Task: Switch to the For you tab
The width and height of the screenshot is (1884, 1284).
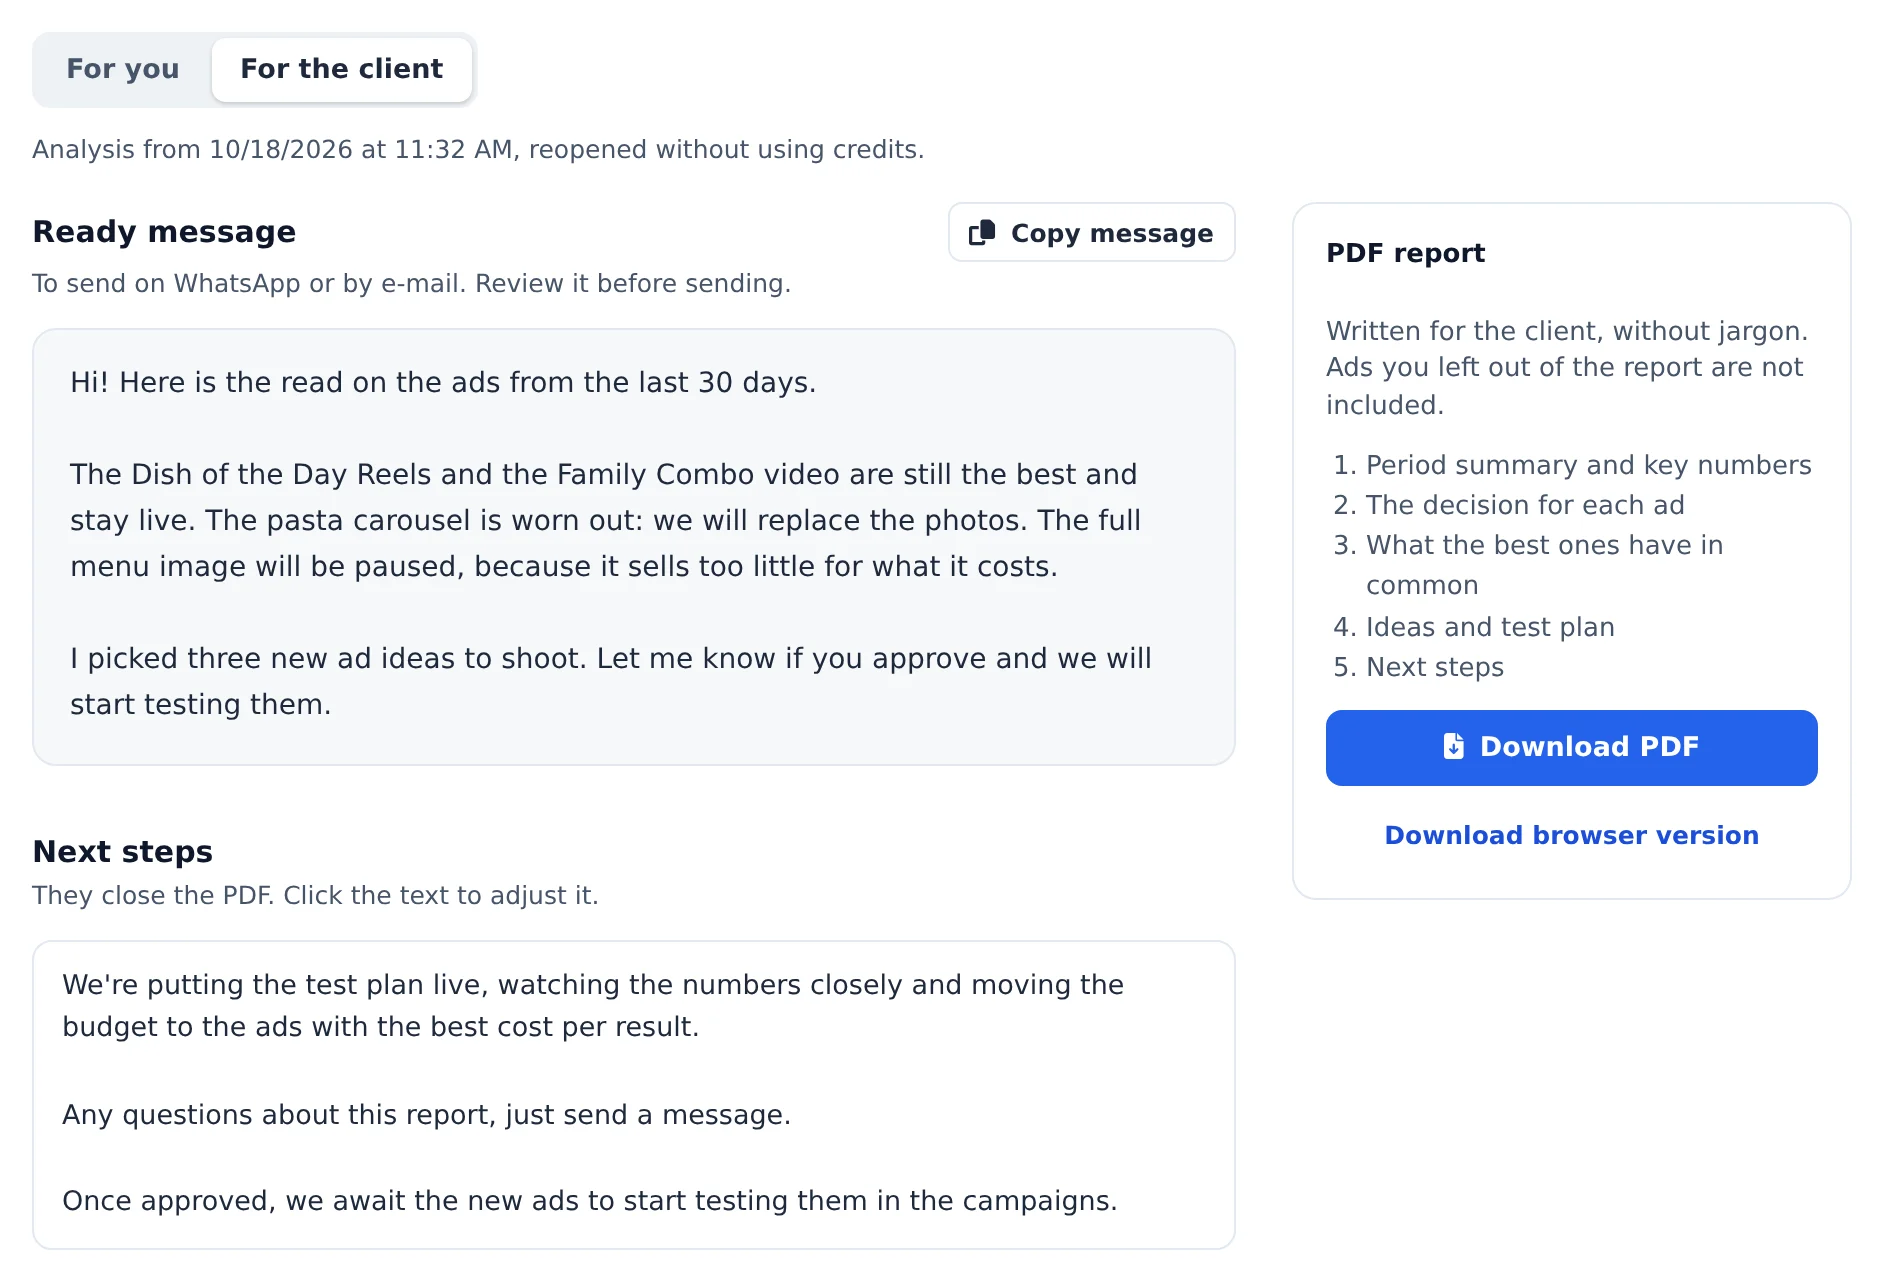Action: [123, 69]
